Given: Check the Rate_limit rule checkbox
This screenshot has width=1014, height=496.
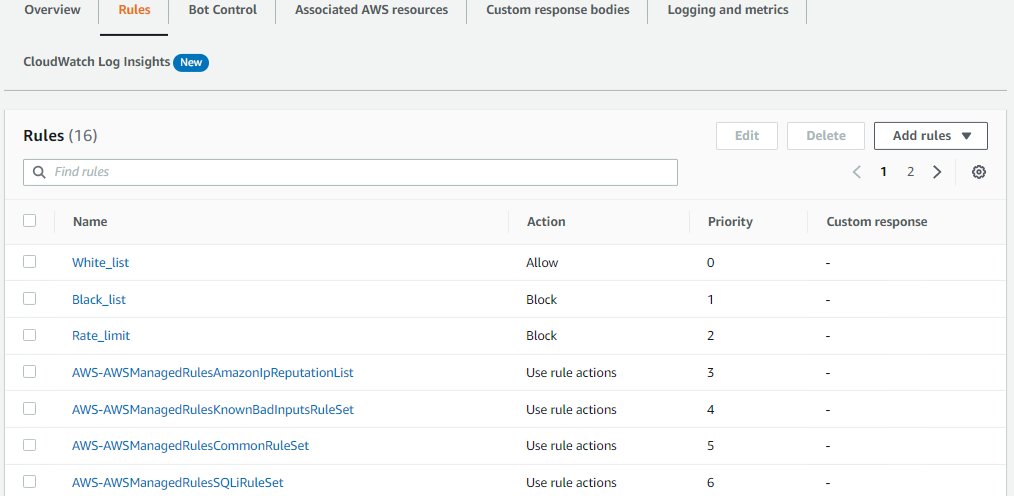Looking at the screenshot, I should [x=29, y=335].
